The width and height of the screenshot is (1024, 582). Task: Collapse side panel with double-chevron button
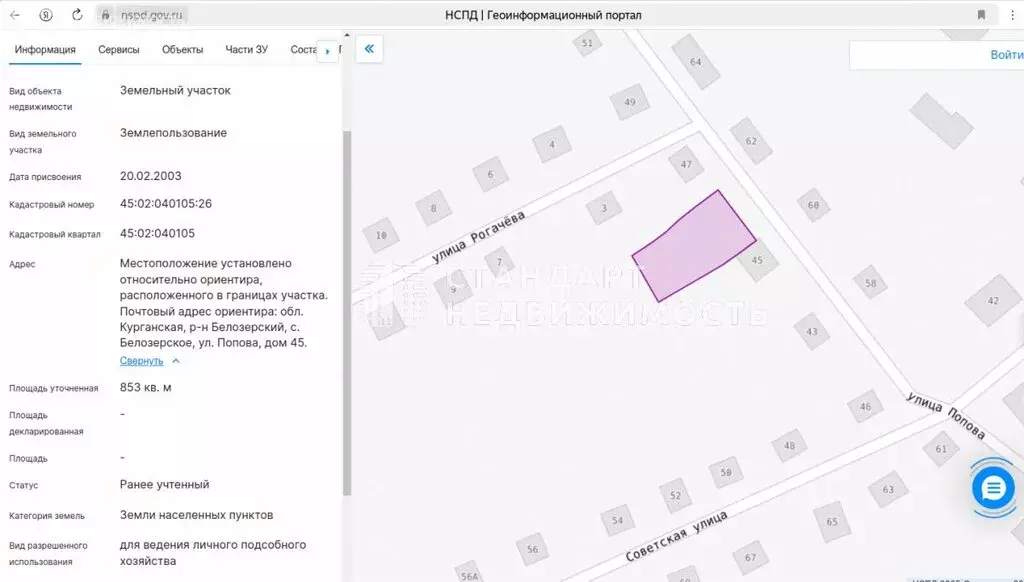coord(369,49)
